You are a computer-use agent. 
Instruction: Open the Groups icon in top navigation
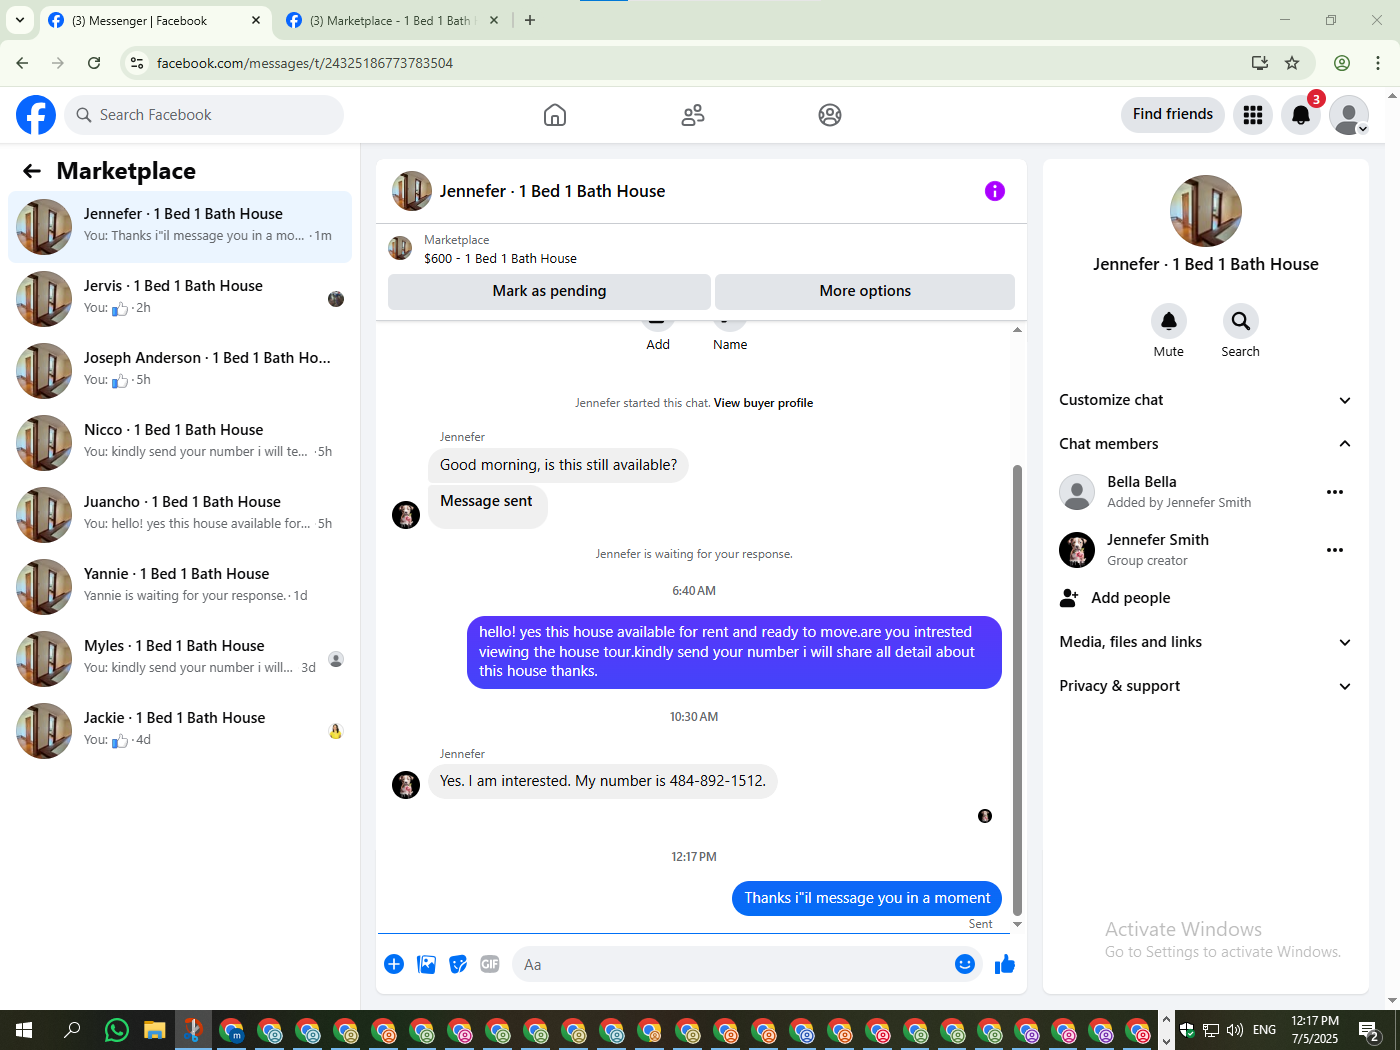pyautogui.click(x=830, y=115)
